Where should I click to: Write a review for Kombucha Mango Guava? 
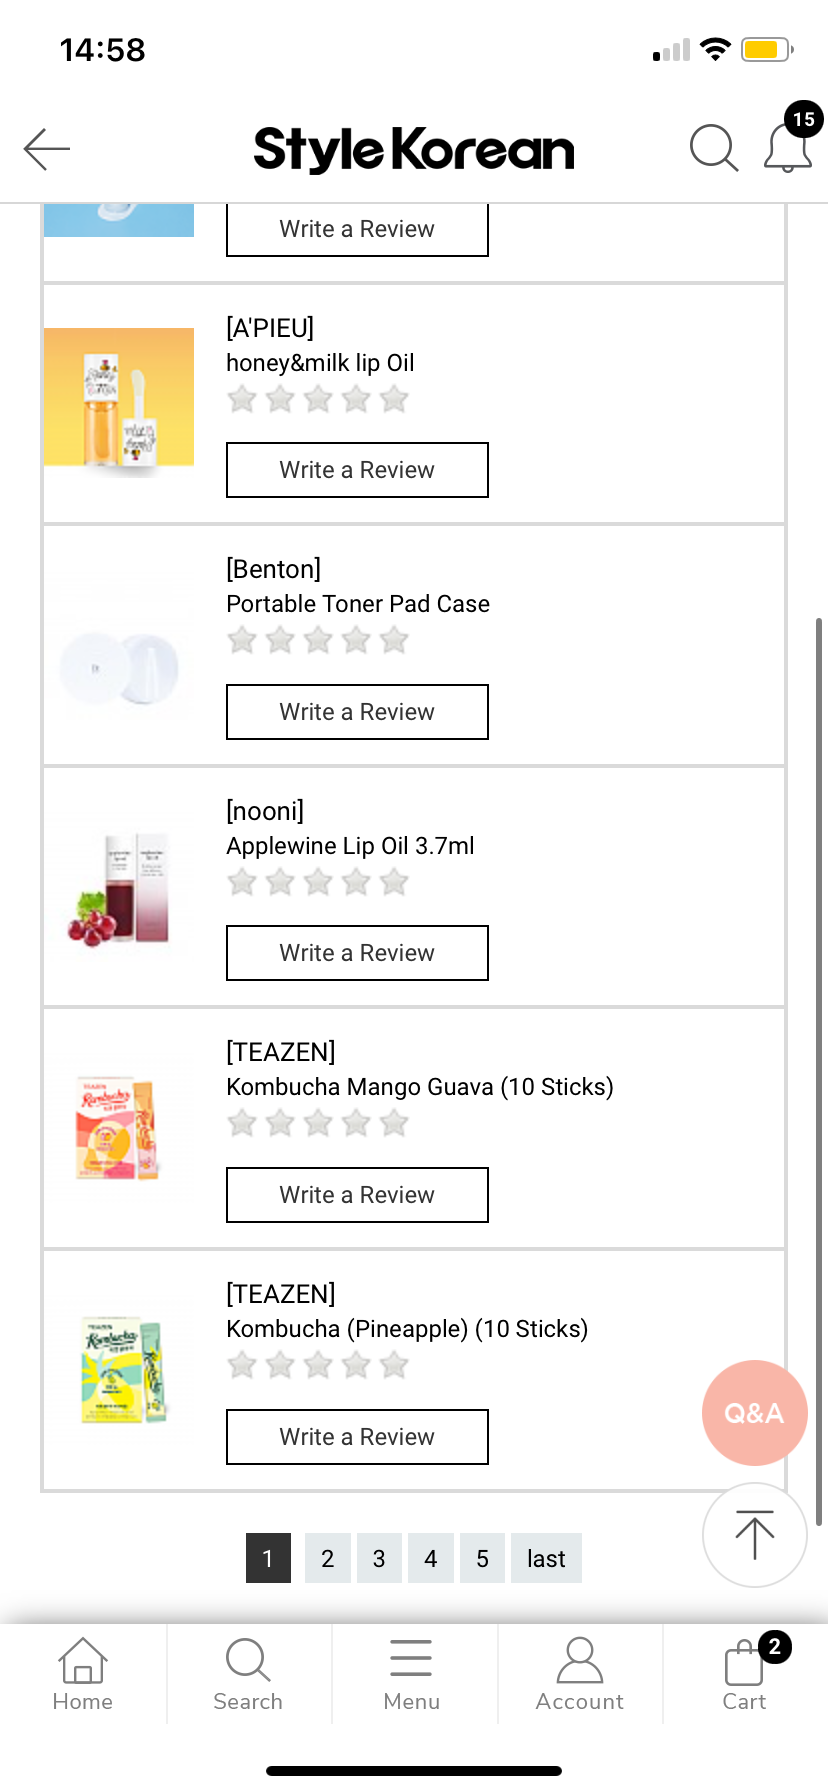click(357, 1195)
